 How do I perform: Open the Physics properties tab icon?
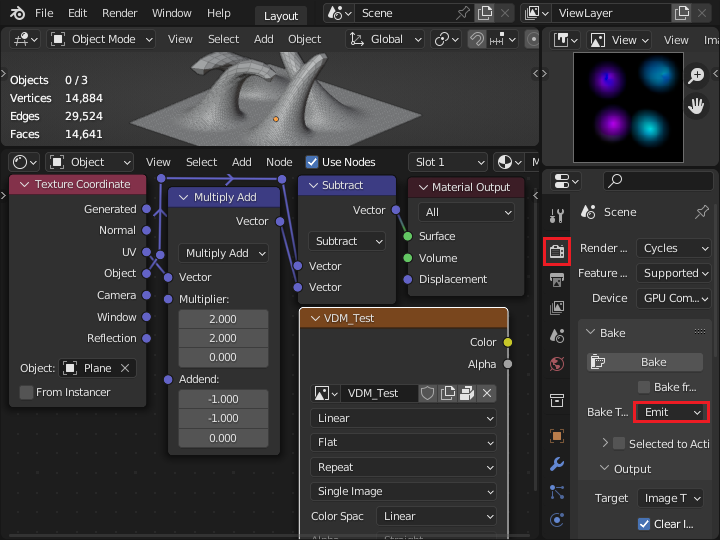point(557,520)
